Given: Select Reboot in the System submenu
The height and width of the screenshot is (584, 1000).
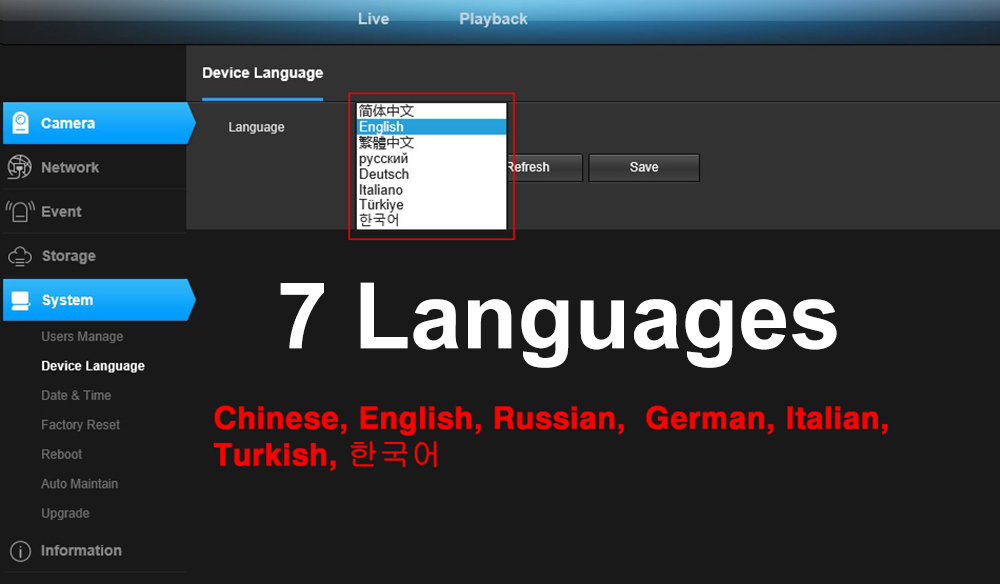Looking at the screenshot, I should click(x=62, y=454).
